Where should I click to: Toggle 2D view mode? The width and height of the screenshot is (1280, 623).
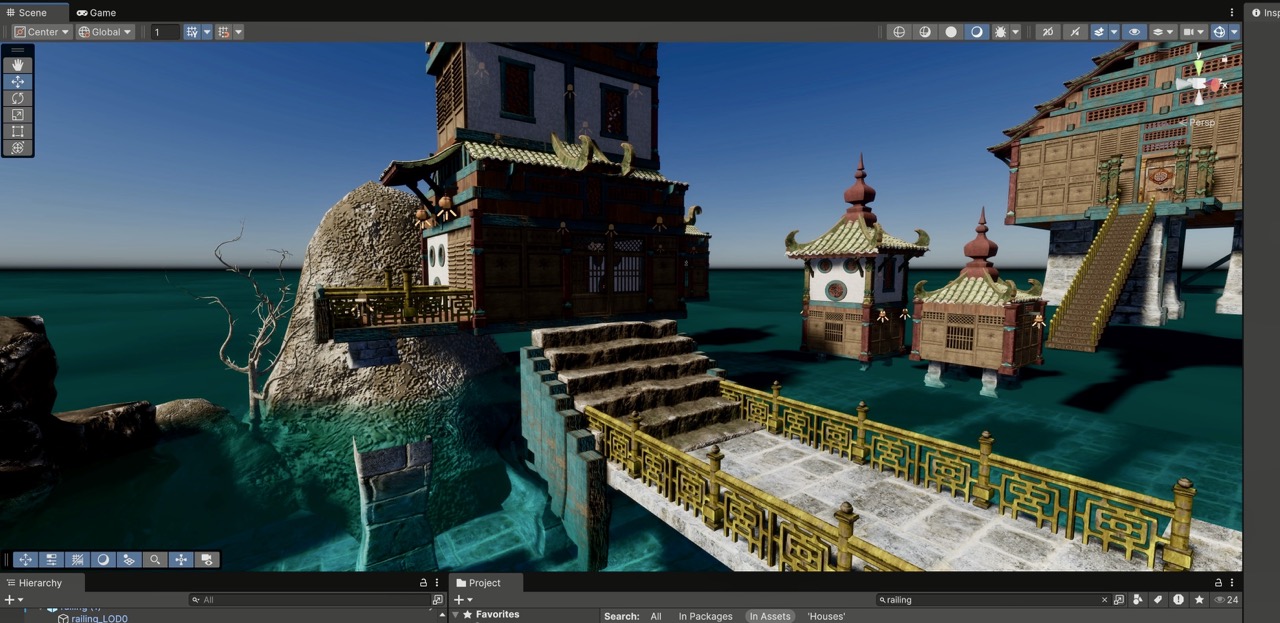pos(1048,32)
